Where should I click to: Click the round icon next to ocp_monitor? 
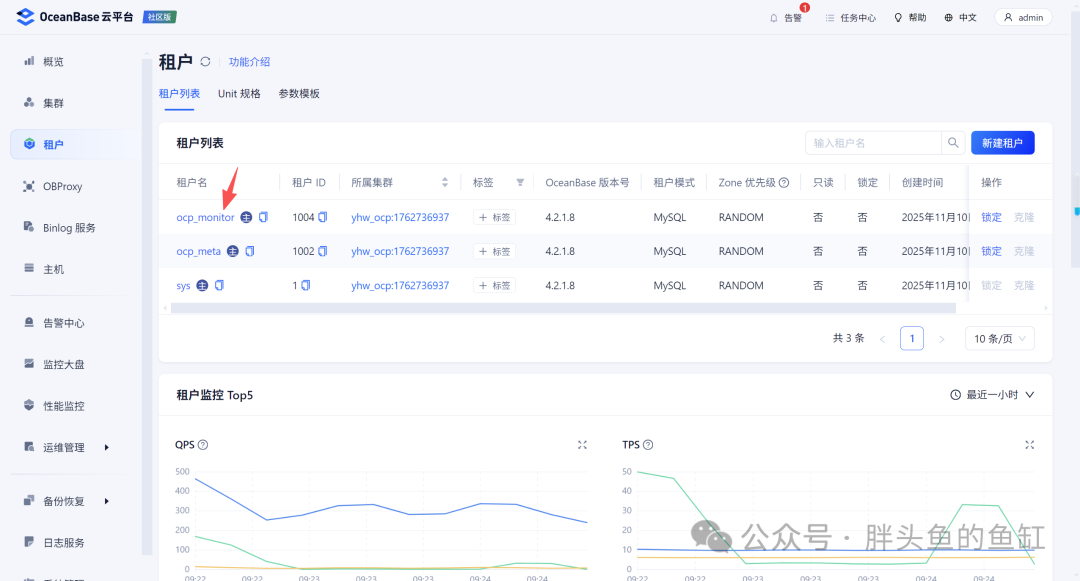[246, 217]
